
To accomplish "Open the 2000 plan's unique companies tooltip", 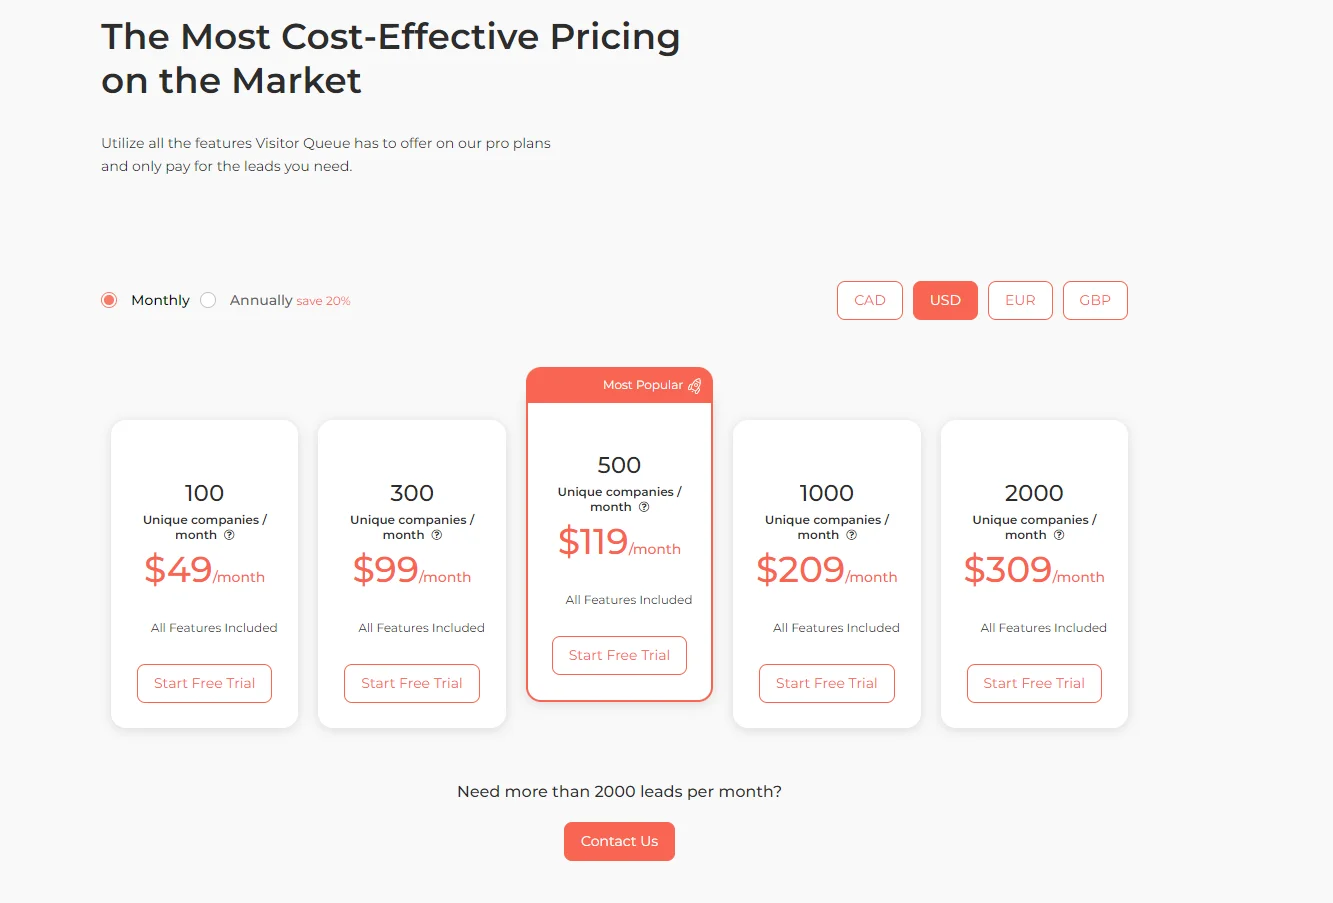I will (1059, 535).
